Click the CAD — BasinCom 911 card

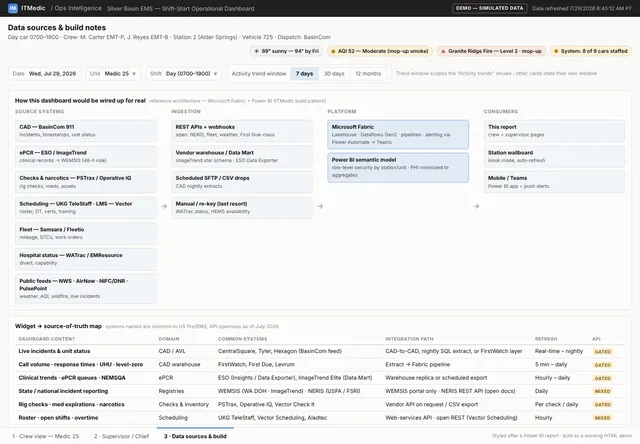pos(86,131)
